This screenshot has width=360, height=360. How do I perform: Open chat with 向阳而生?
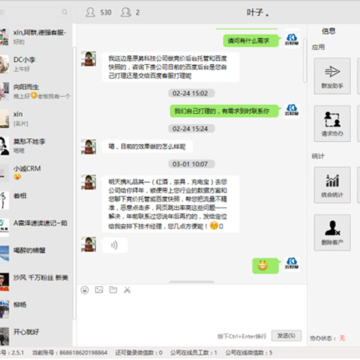(x=36, y=91)
